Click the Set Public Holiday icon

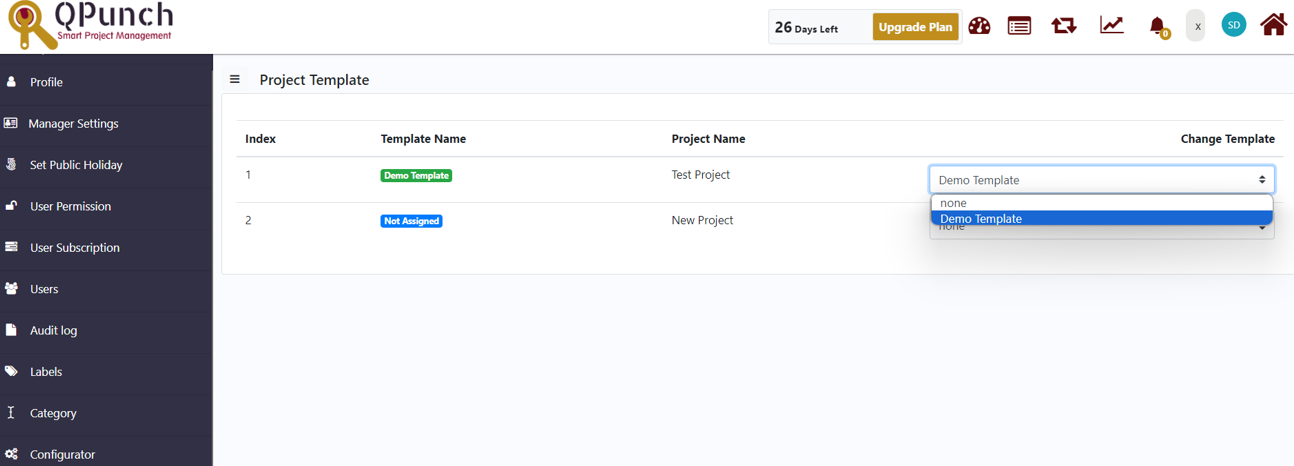(x=11, y=164)
